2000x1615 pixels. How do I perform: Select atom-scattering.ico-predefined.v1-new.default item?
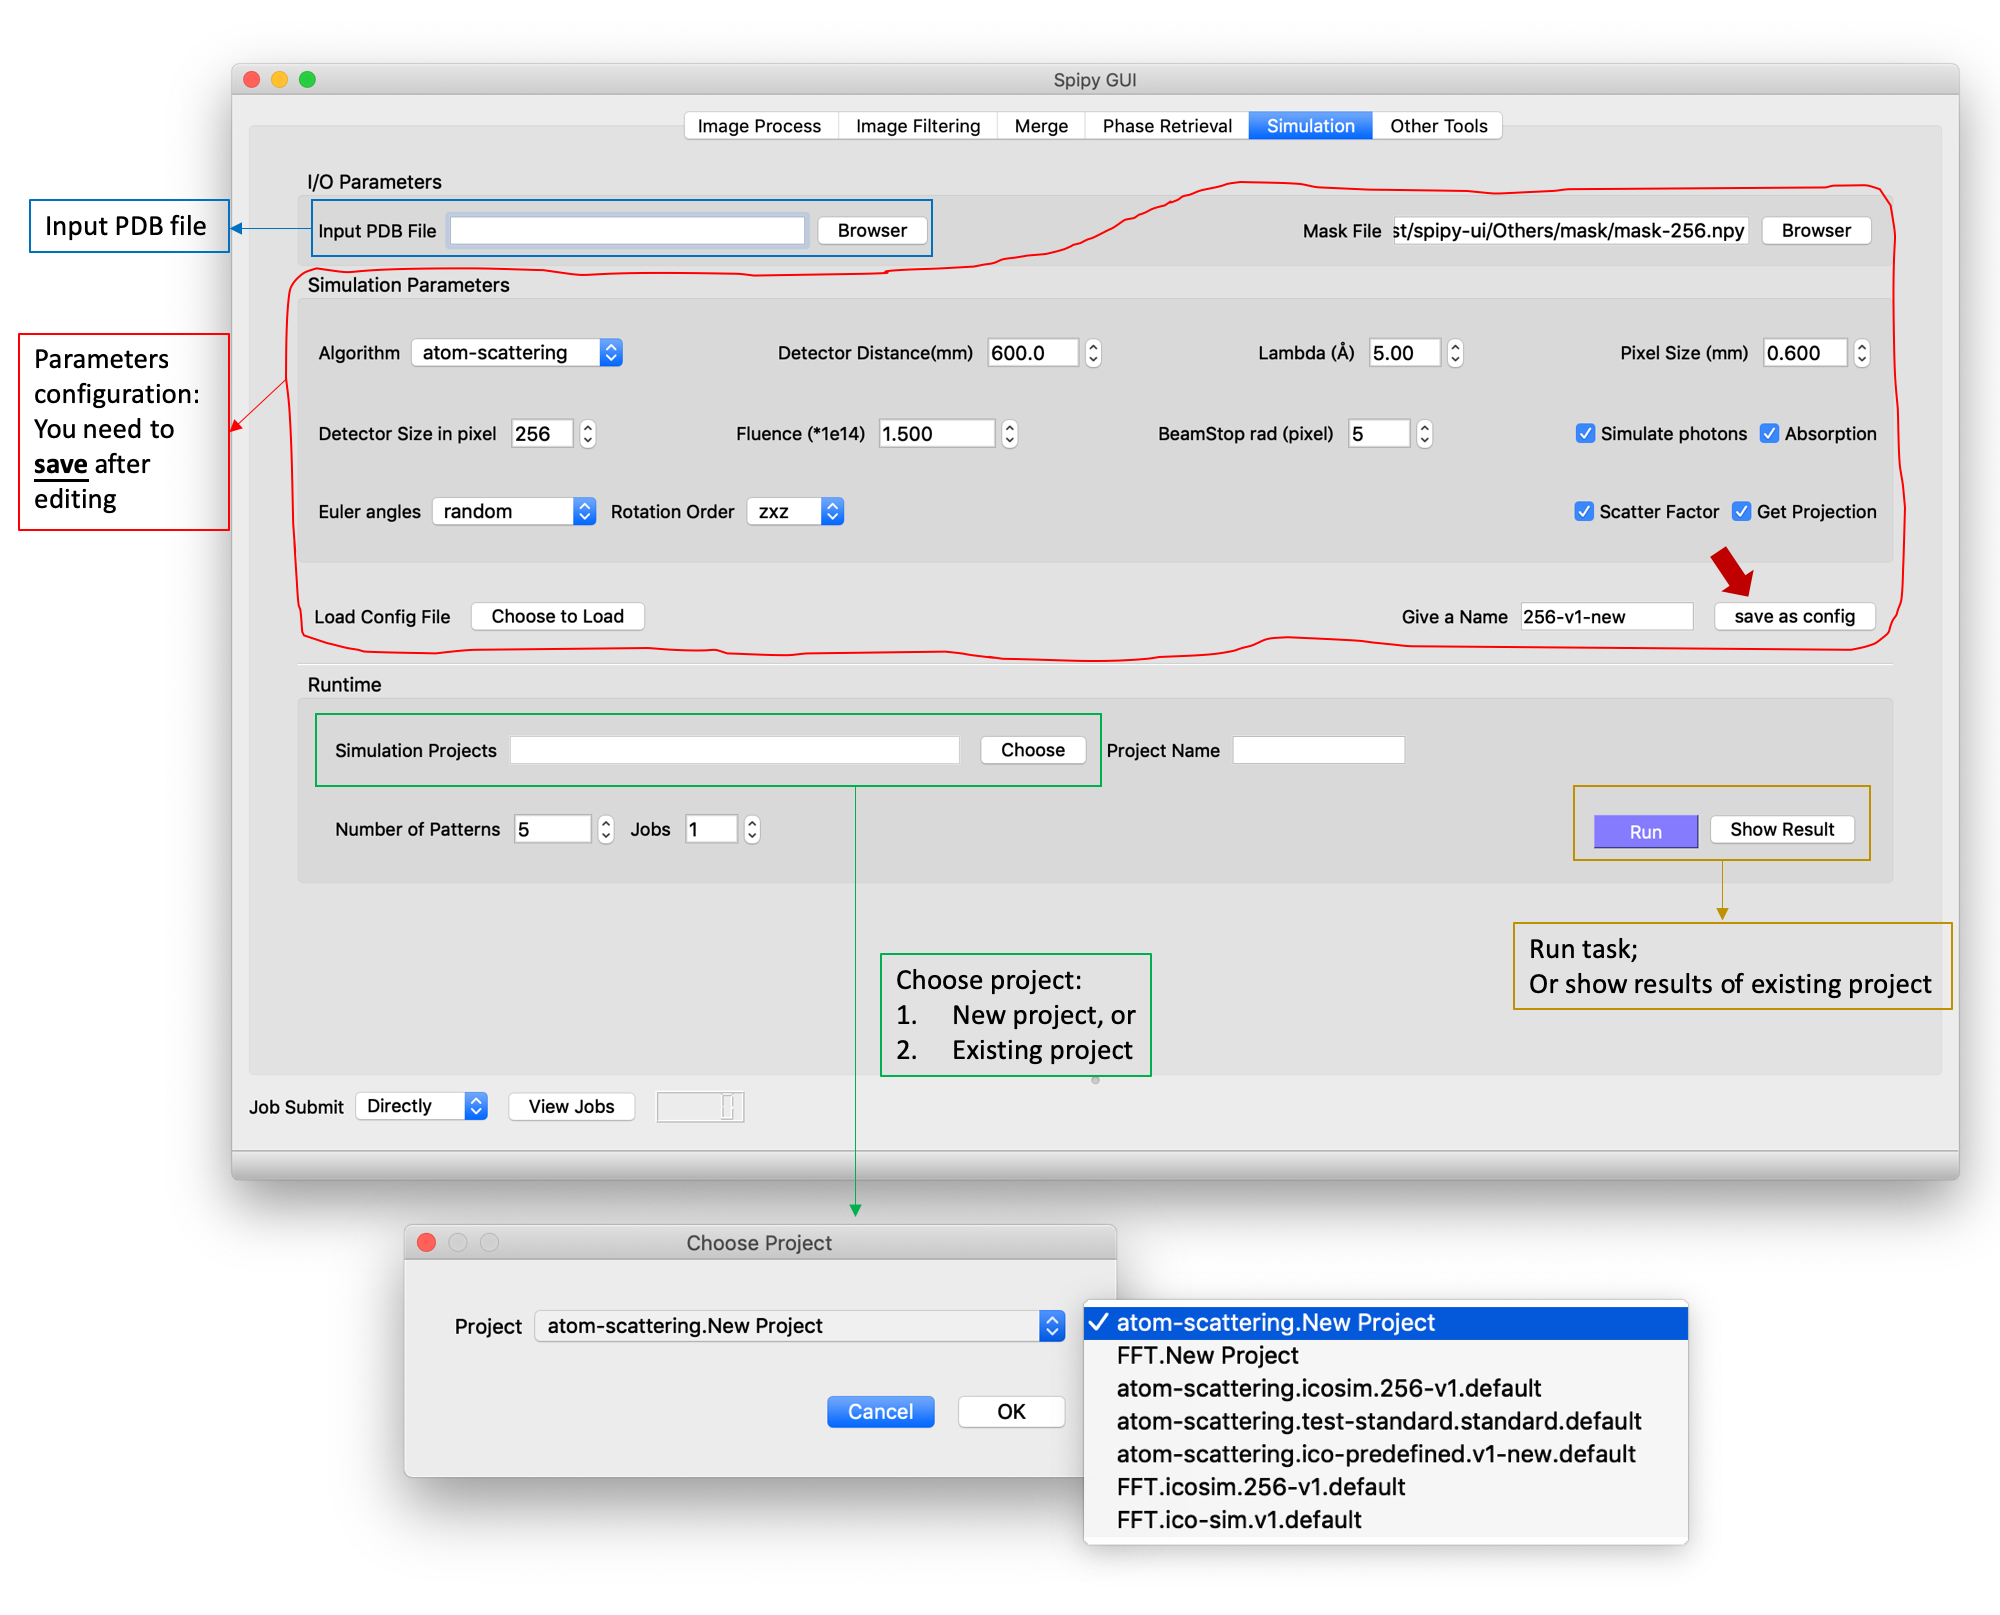1386,1454
